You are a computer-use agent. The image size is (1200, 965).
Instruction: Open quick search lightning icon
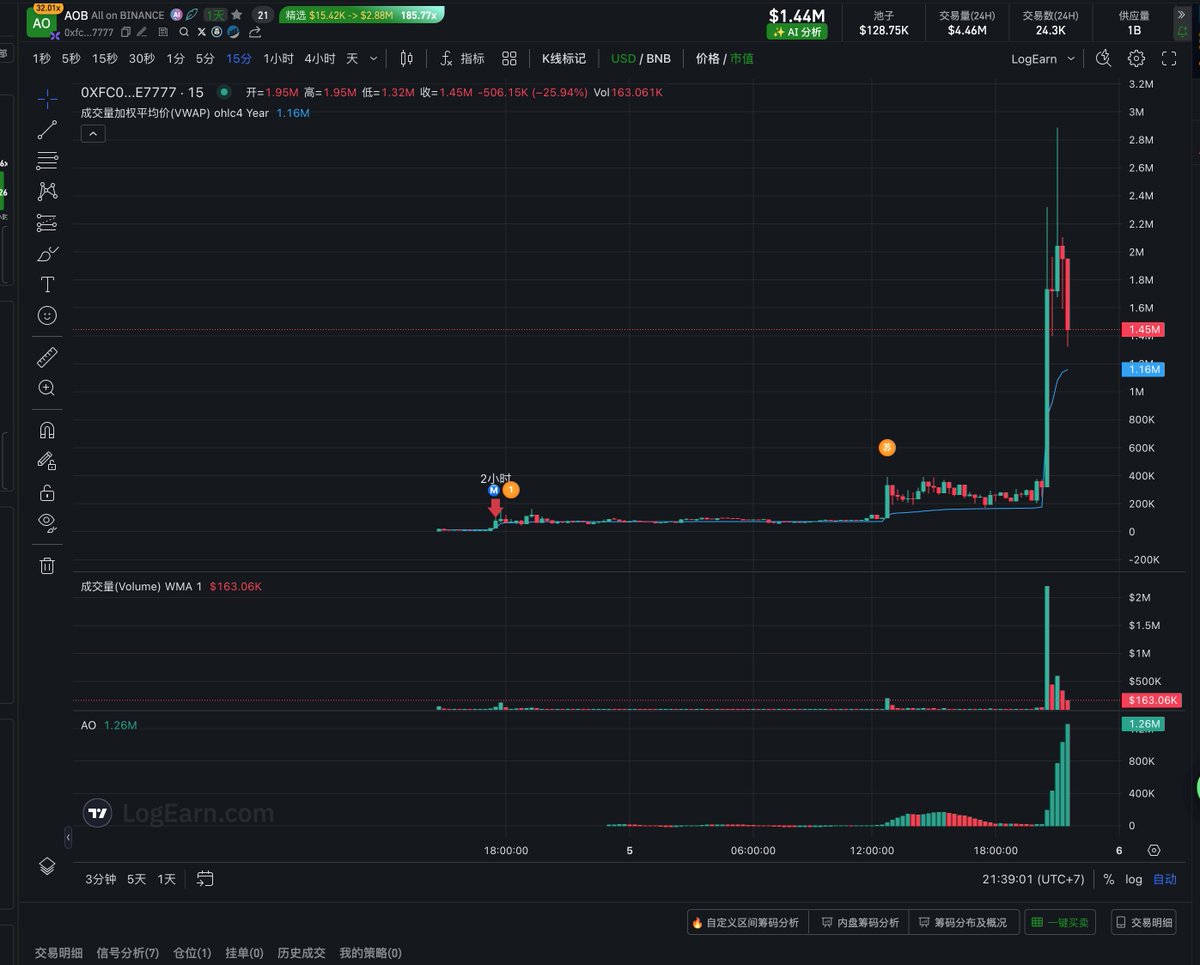[1103, 59]
